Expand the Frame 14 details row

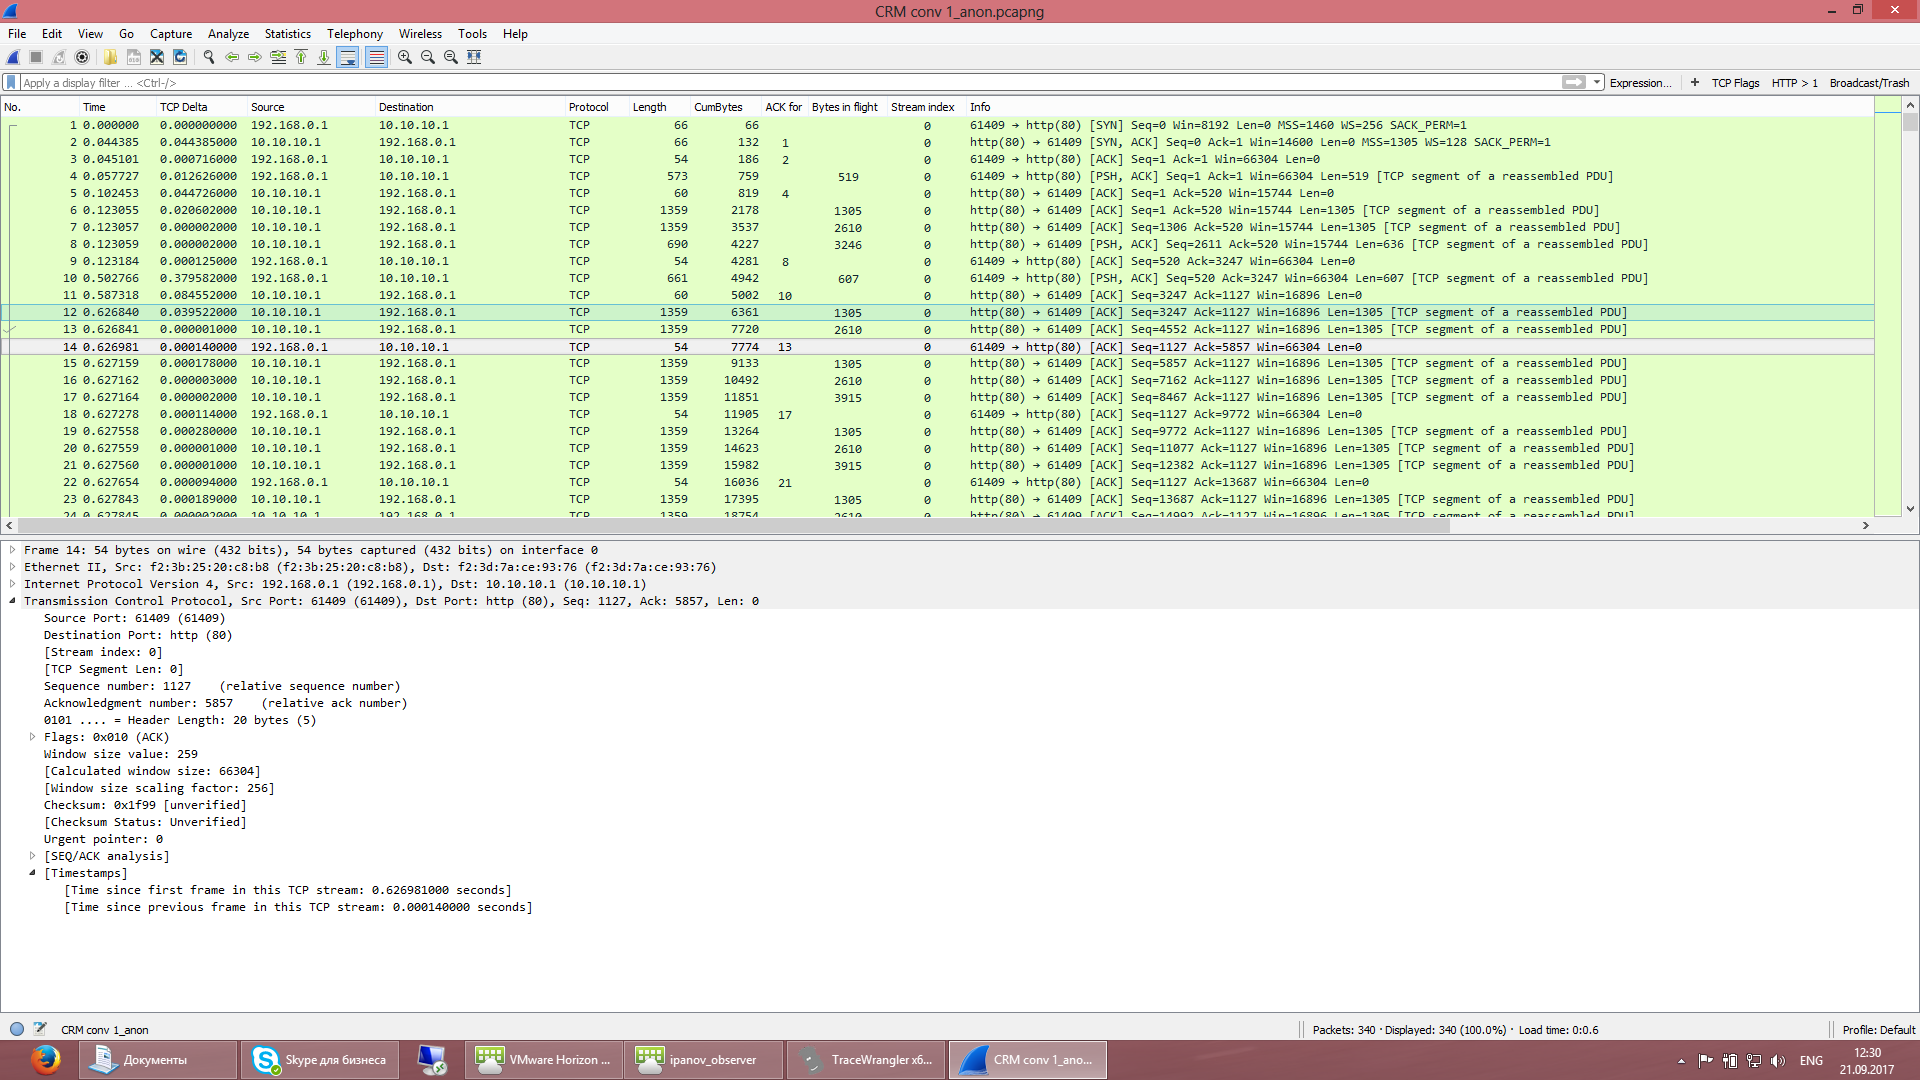point(12,550)
